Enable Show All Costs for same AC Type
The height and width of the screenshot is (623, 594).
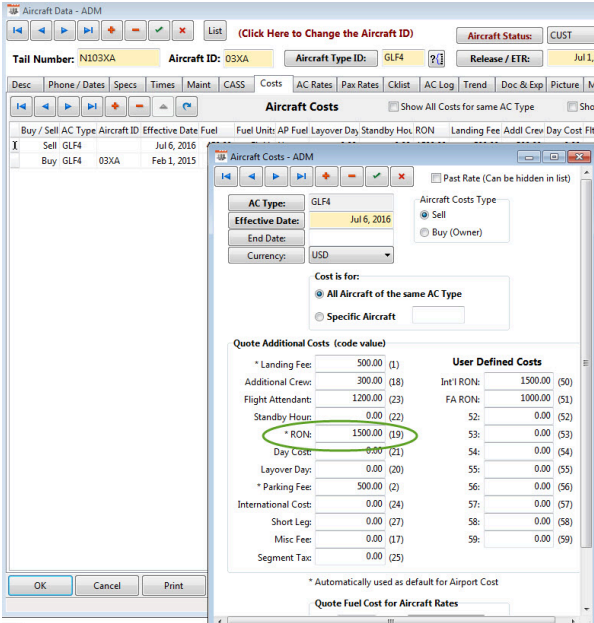393,107
